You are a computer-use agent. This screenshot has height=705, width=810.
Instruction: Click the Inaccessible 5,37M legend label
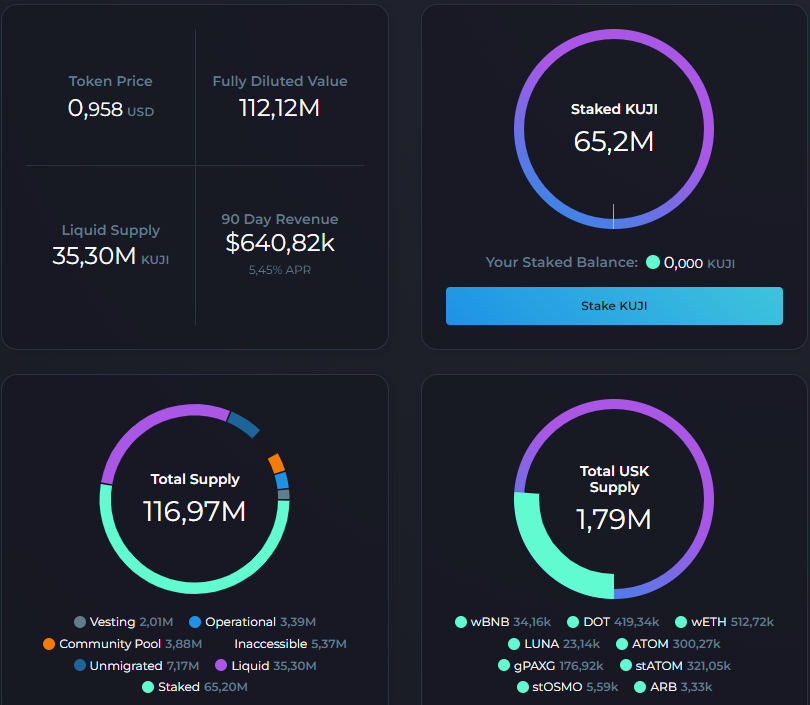tap(290, 644)
